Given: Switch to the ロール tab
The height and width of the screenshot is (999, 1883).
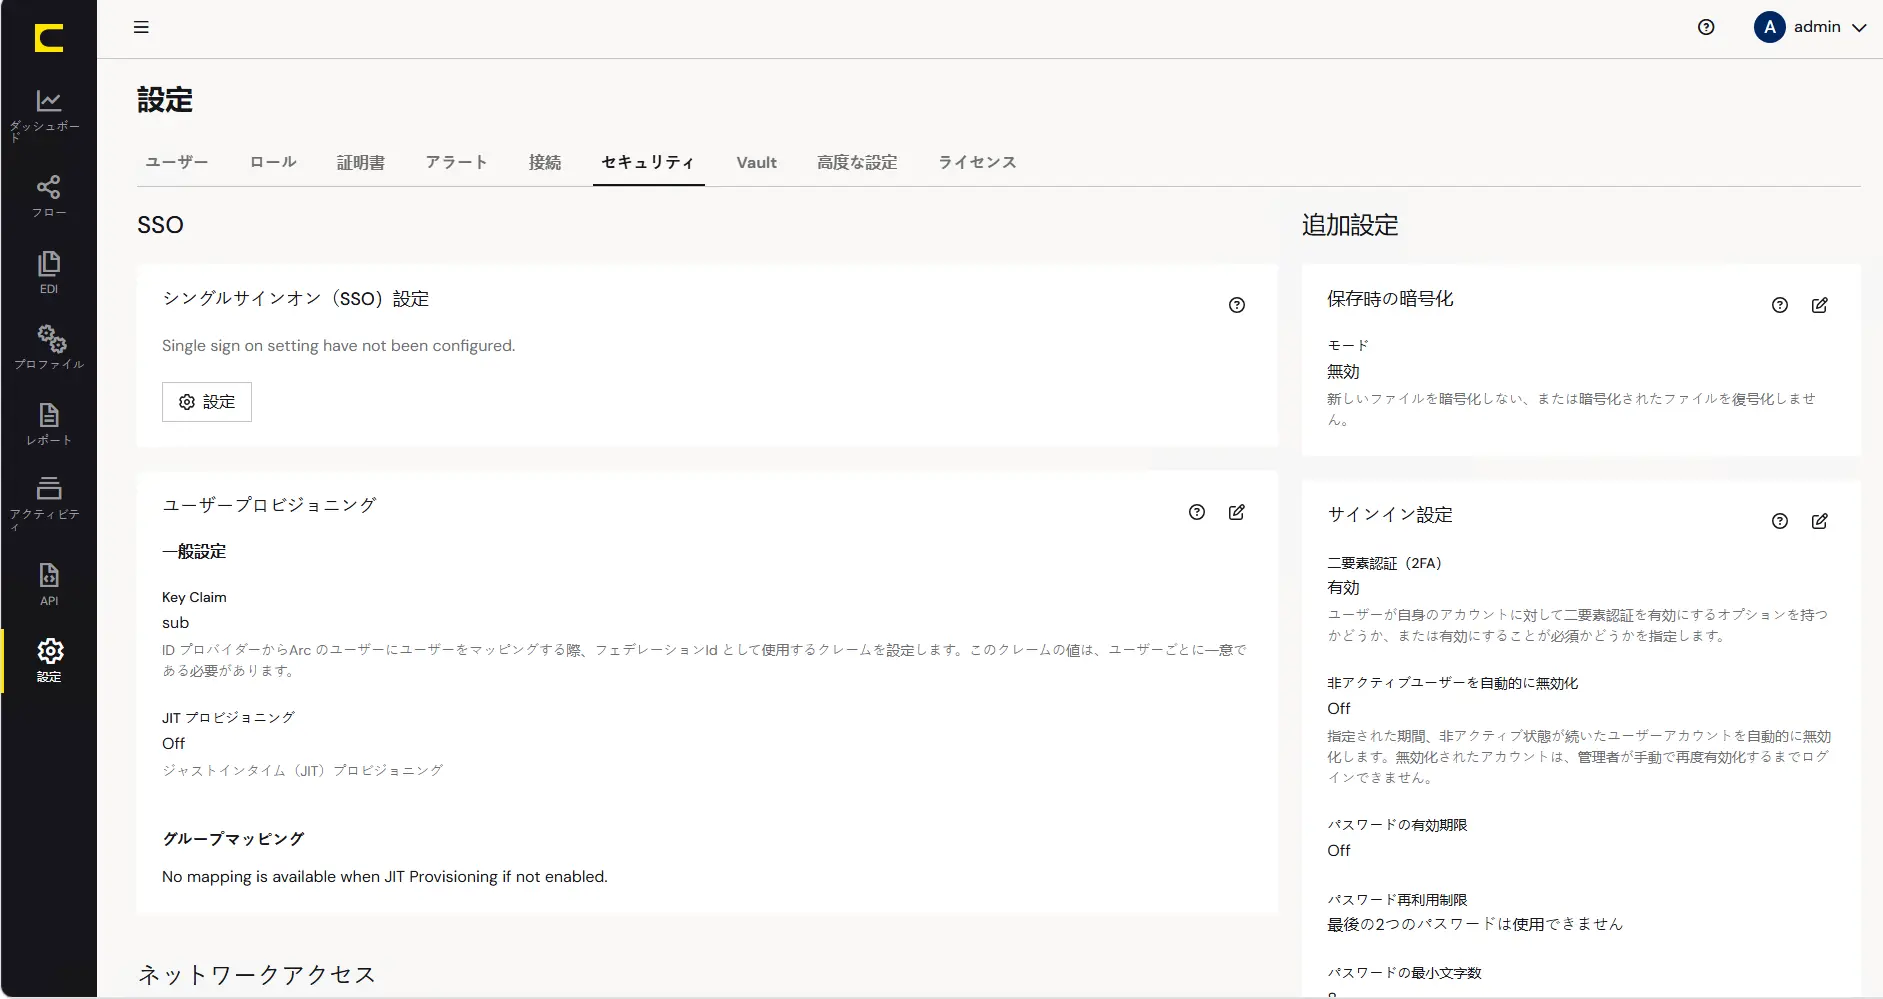Looking at the screenshot, I should (x=273, y=162).
